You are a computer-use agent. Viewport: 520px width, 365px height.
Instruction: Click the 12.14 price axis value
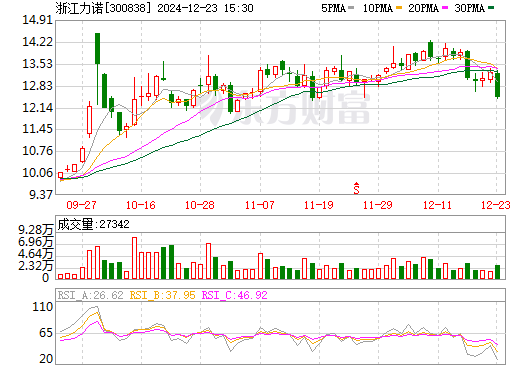coord(38,108)
